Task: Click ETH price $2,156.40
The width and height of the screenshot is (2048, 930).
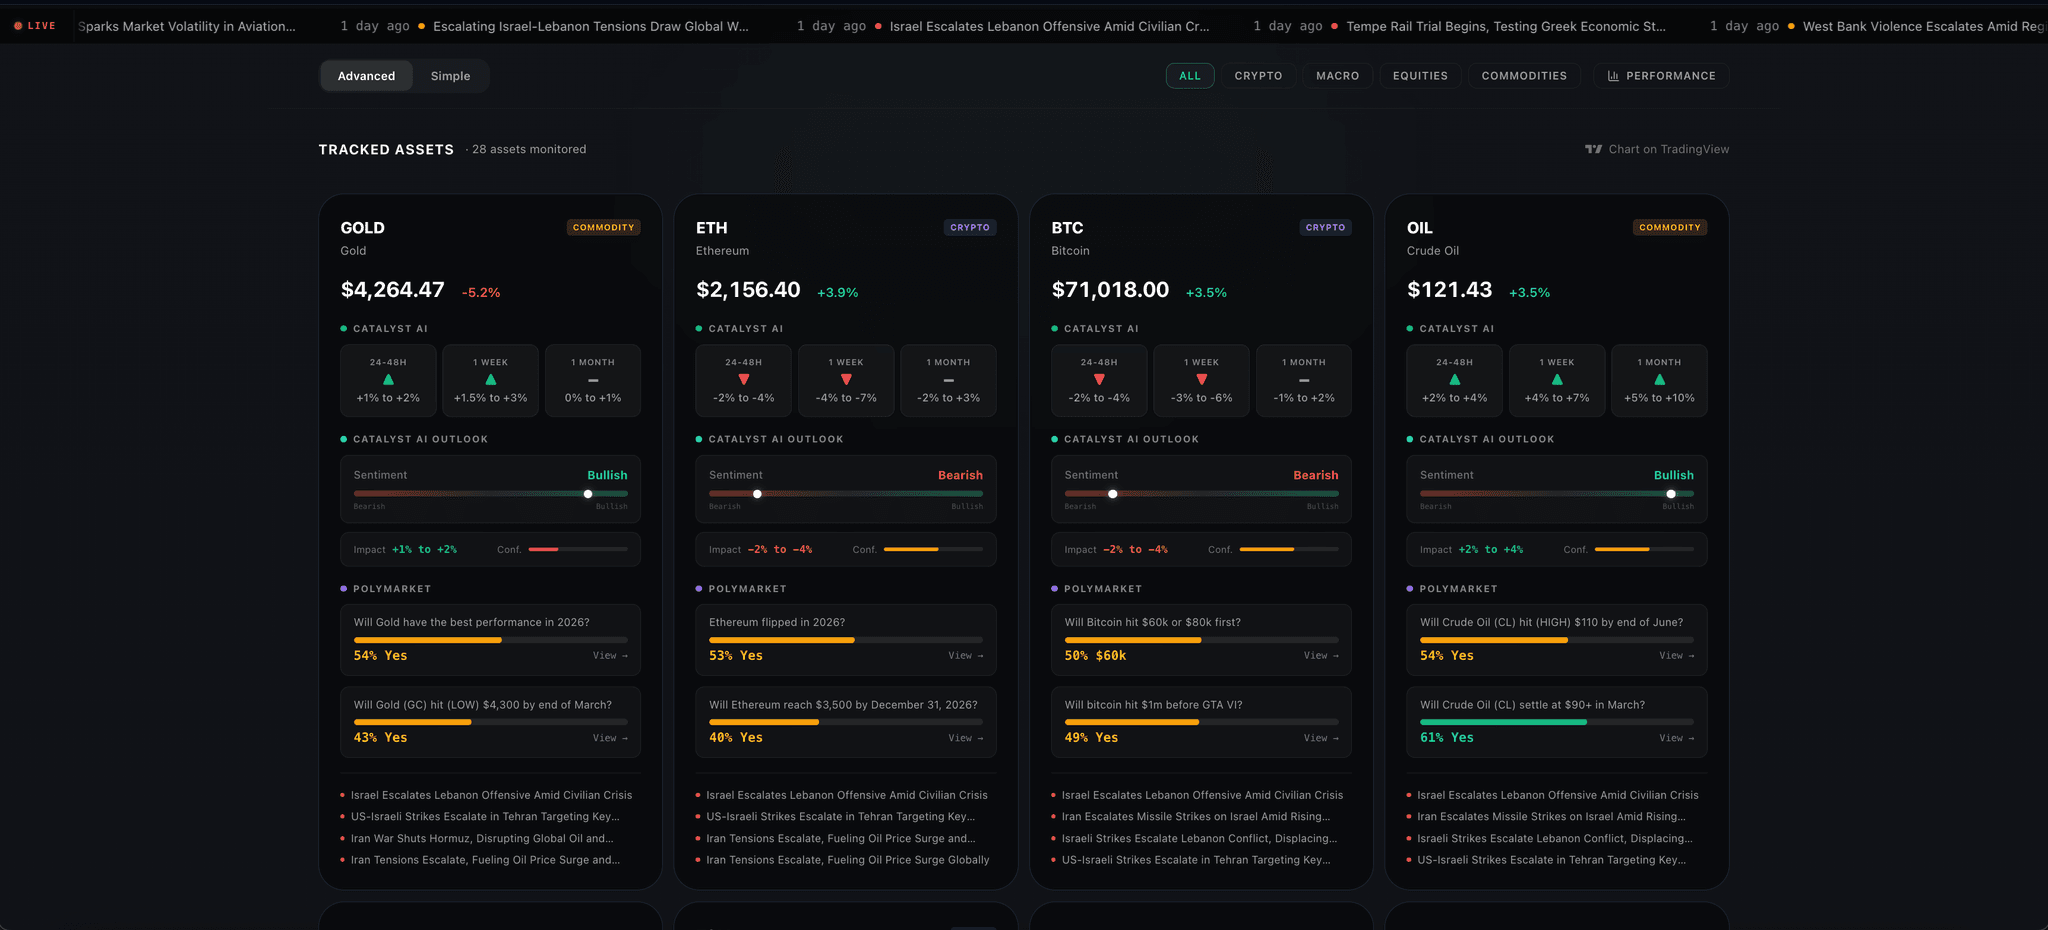Action: pyautogui.click(x=748, y=290)
